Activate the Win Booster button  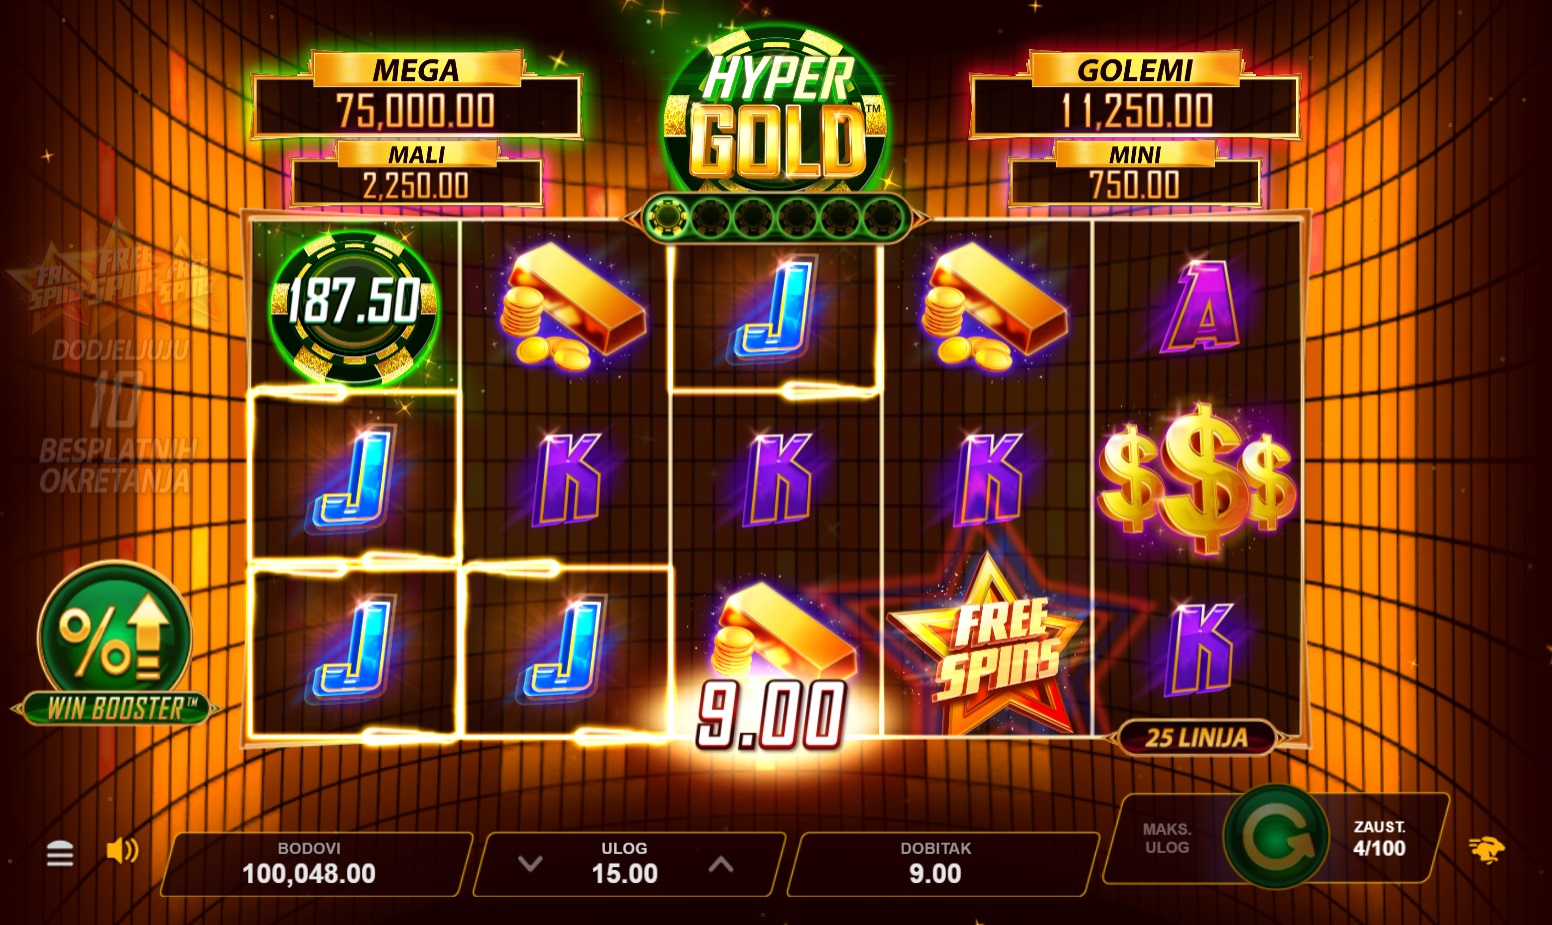(116, 645)
